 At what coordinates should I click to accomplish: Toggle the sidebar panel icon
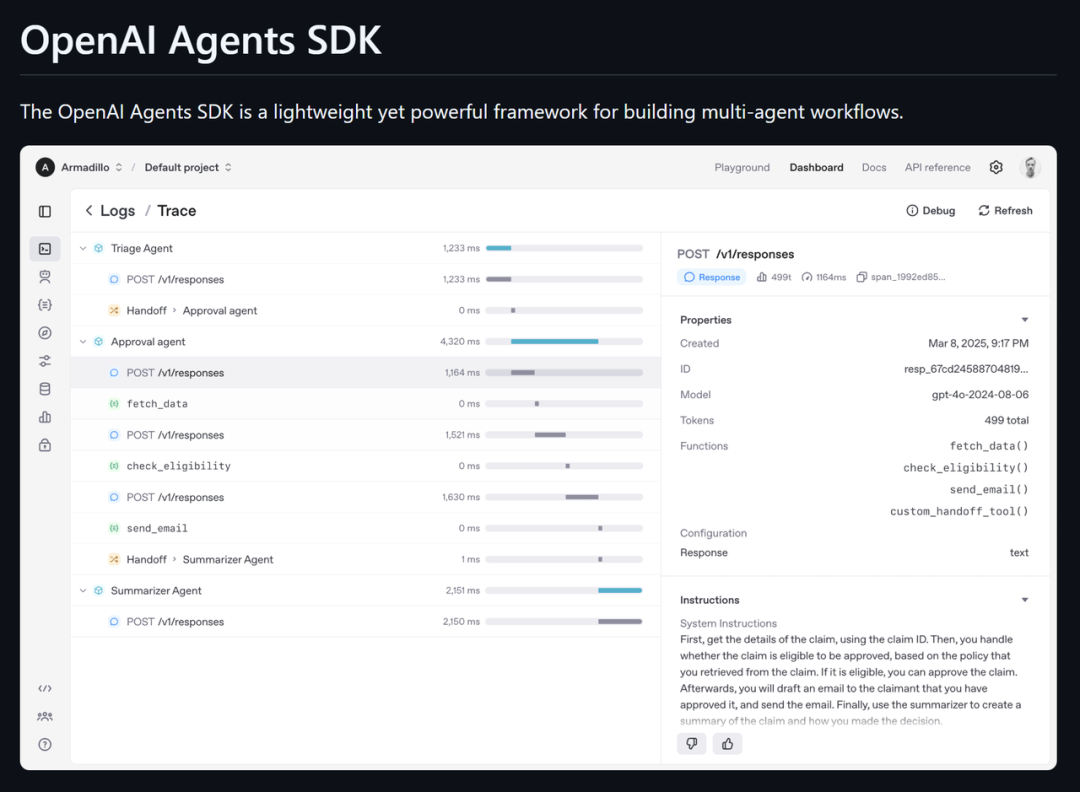click(x=45, y=211)
